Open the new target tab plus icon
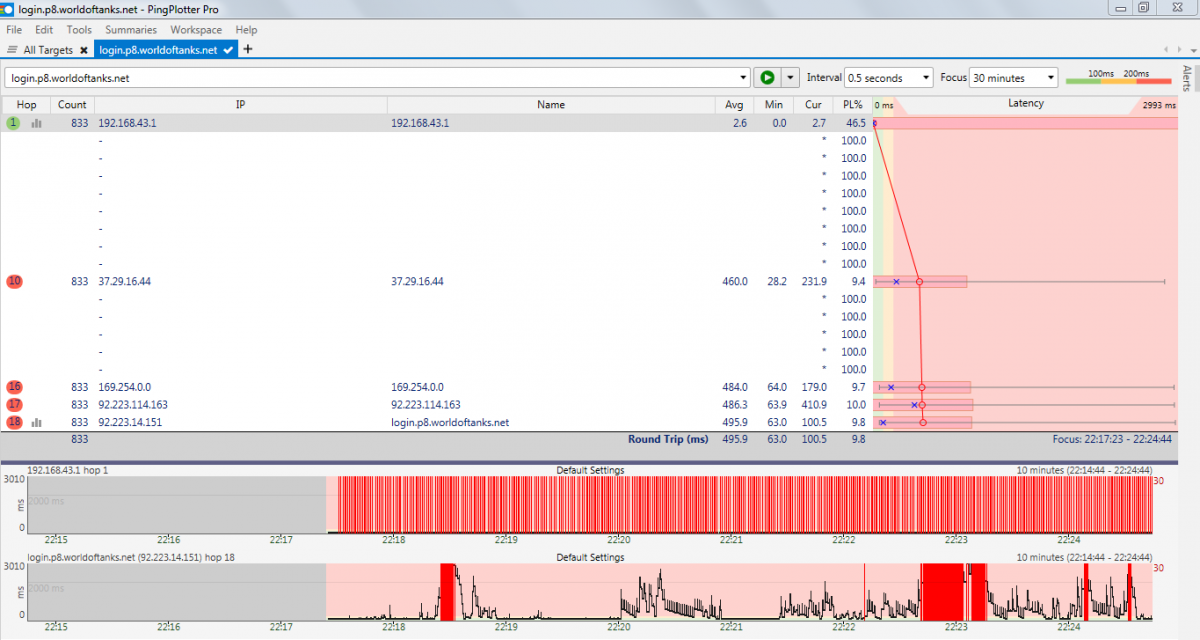Viewport: 1200px width, 640px height. click(248, 49)
